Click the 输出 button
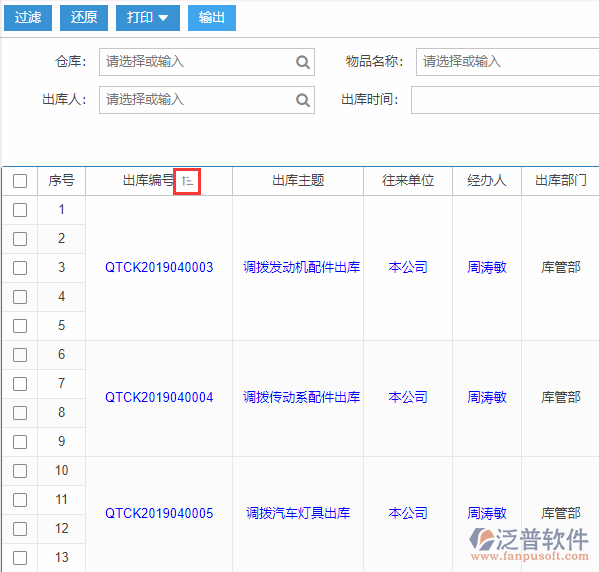599x572 pixels. [x=212, y=18]
